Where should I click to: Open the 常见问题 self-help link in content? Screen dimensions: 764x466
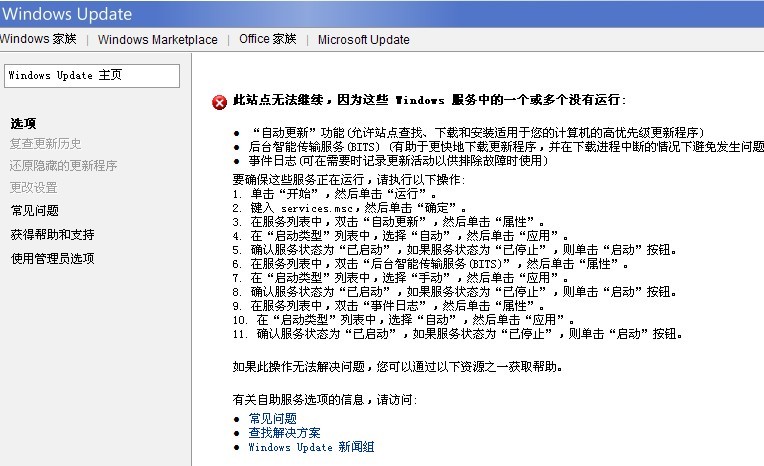[x=272, y=418]
